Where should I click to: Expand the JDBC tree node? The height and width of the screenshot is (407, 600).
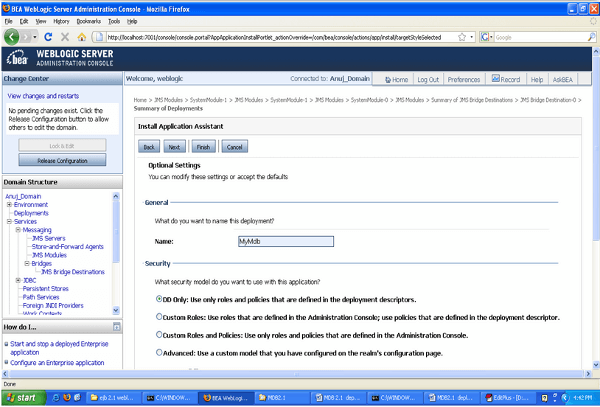[x=18, y=280]
